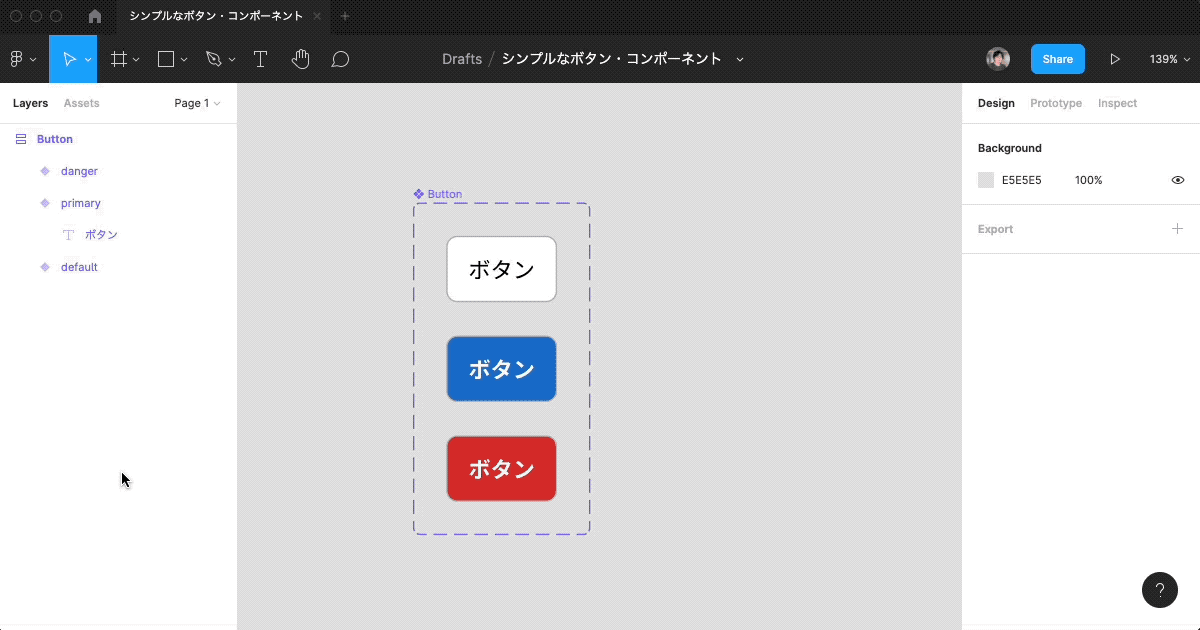The height and width of the screenshot is (630, 1200).
Task: Toggle Background color visibility eye
Action: (x=1178, y=180)
